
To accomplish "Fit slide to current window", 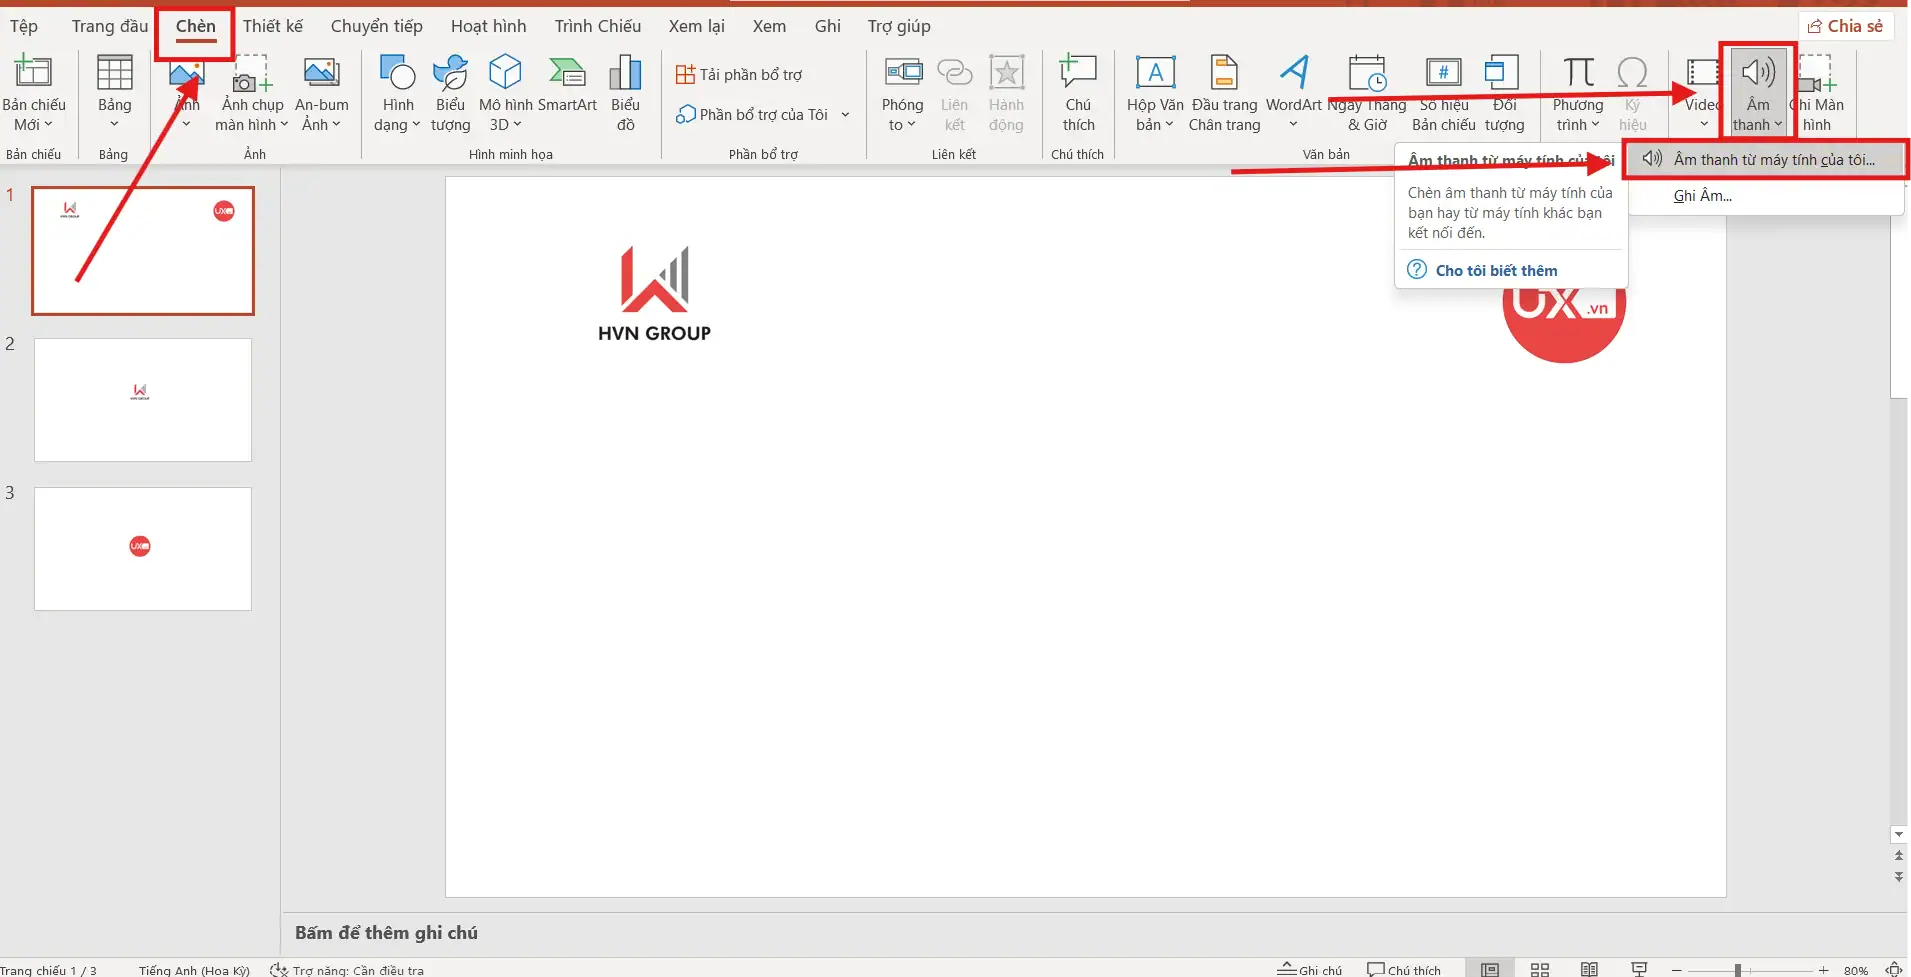I will tap(1893, 969).
